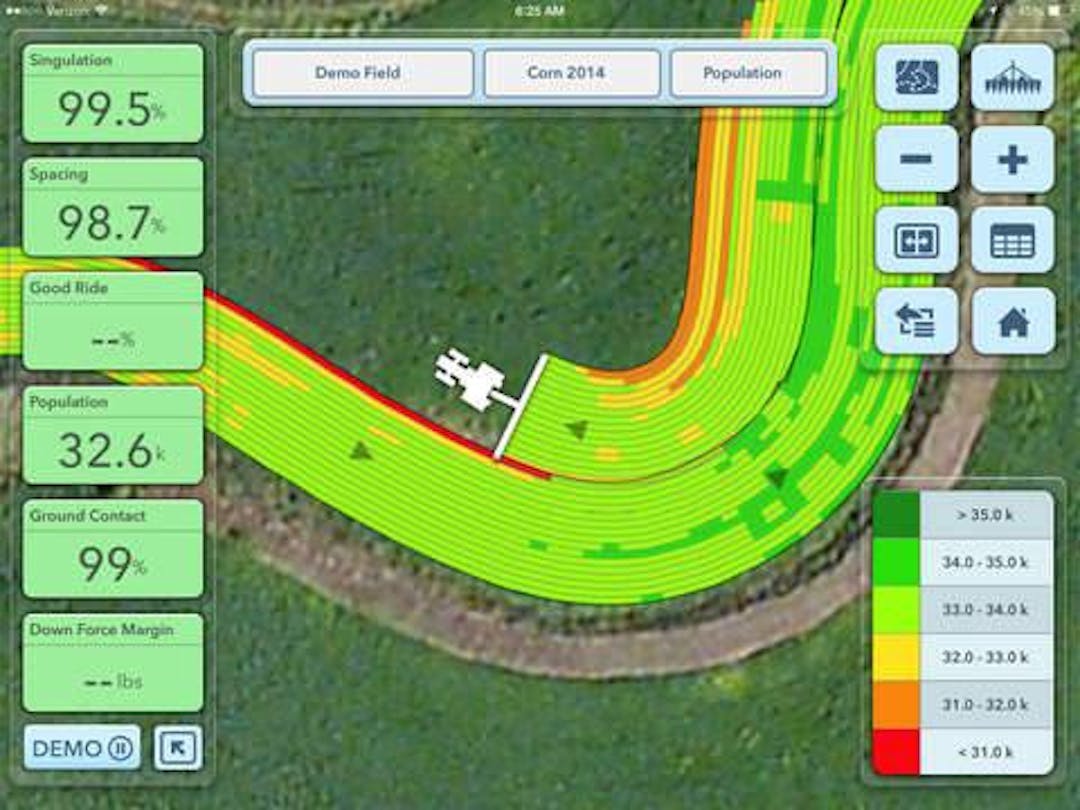
Task: Zoom in with the plus button
Action: [1012, 159]
